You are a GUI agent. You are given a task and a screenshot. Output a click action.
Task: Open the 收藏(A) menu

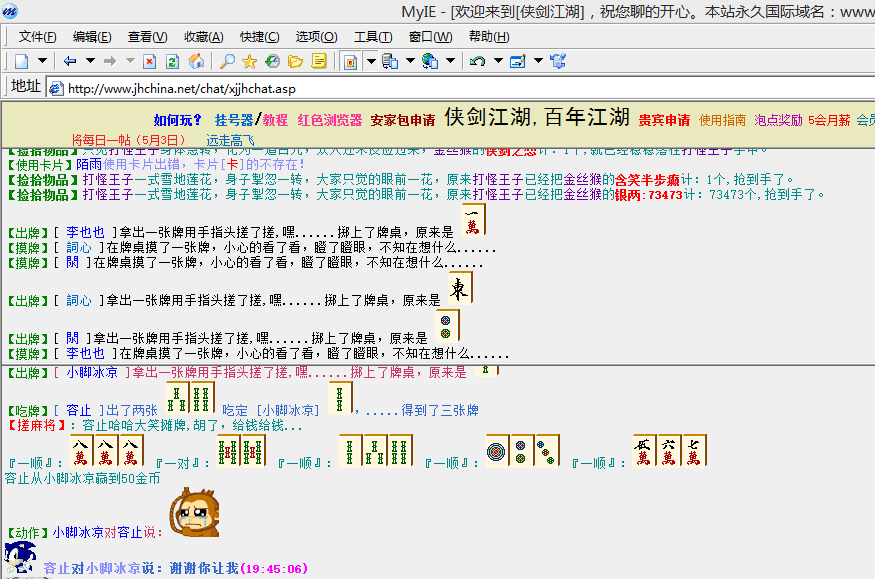point(204,37)
